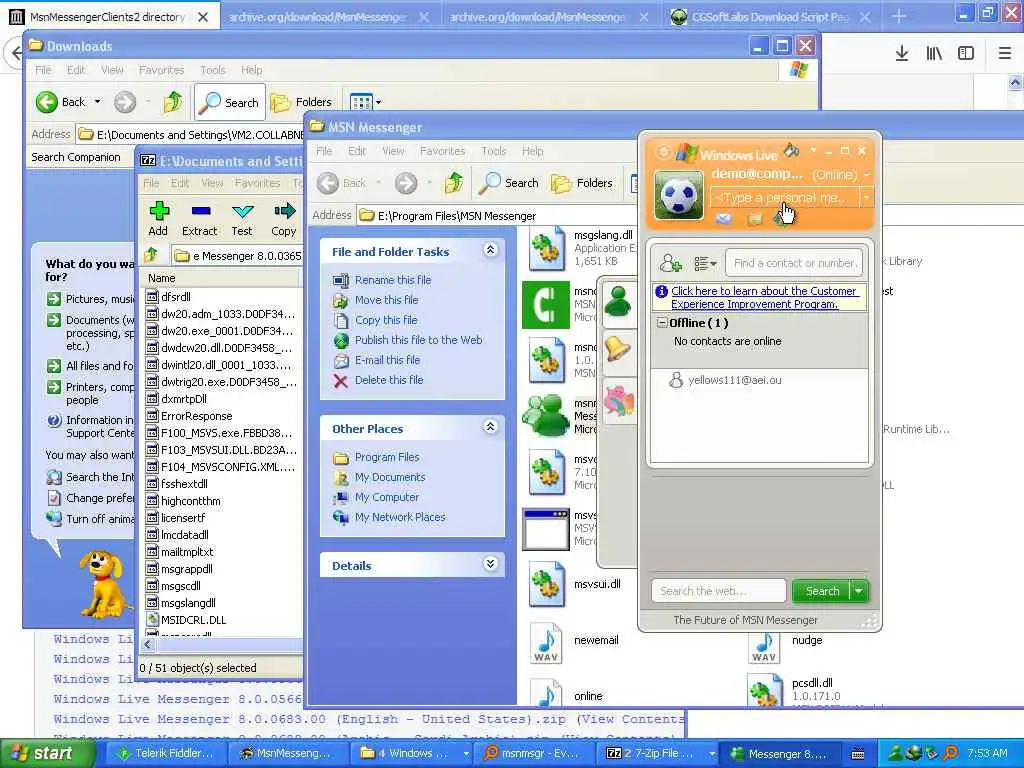Click Find a contact or number field
Image resolution: width=1024 pixels, height=768 pixels.
[x=793, y=263]
